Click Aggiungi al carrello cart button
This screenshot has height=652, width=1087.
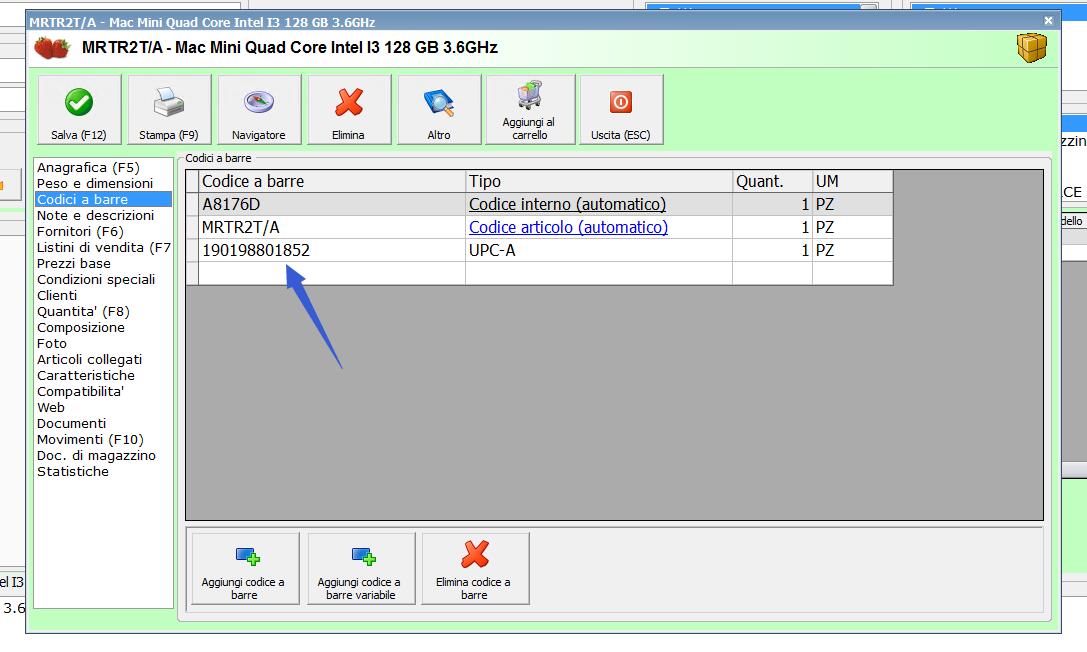click(x=530, y=109)
